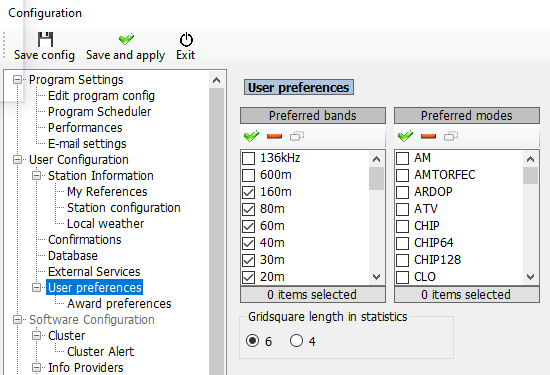Open Program Scheduler settings

tap(100, 112)
